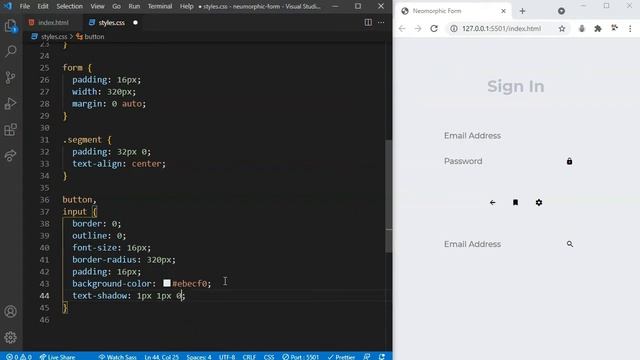Go forward in the Chrome browser

[418, 29]
